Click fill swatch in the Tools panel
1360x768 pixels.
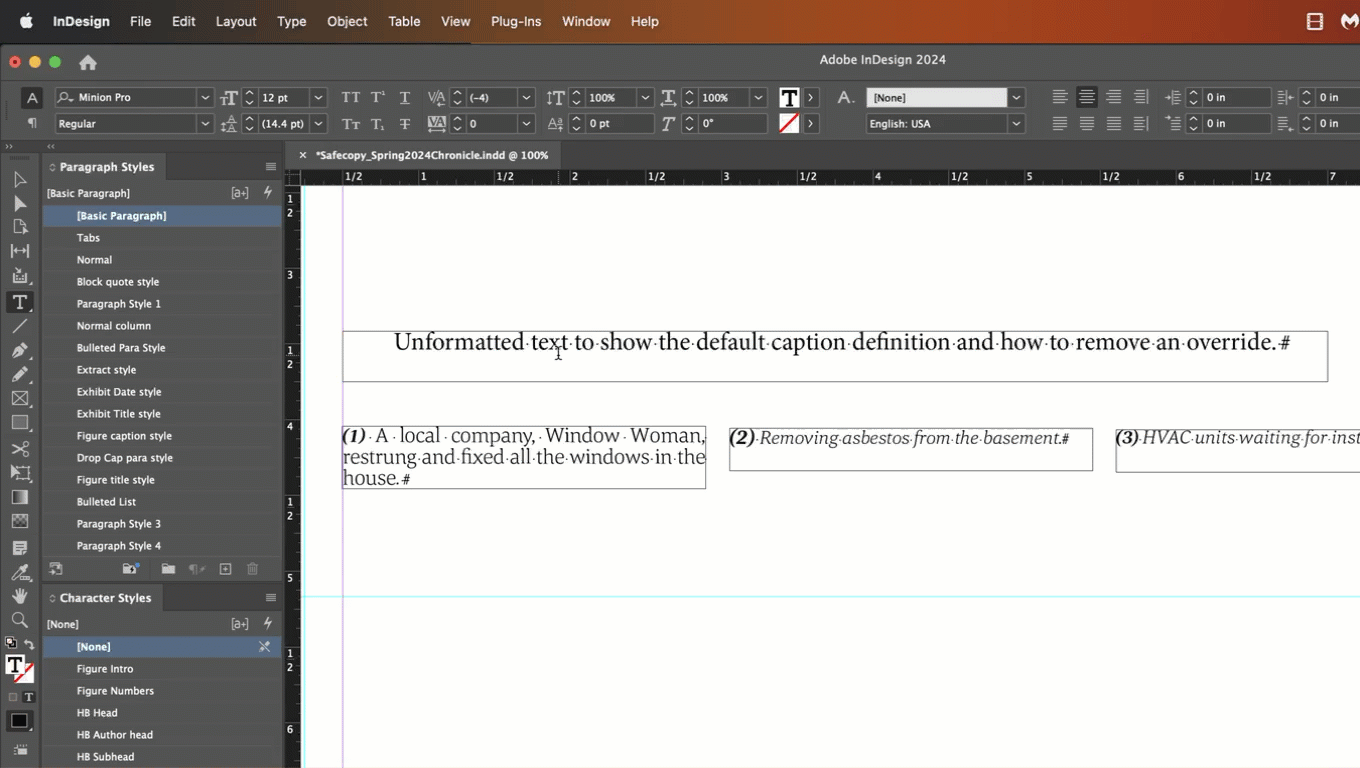pyautogui.click(x=15, y=664)
